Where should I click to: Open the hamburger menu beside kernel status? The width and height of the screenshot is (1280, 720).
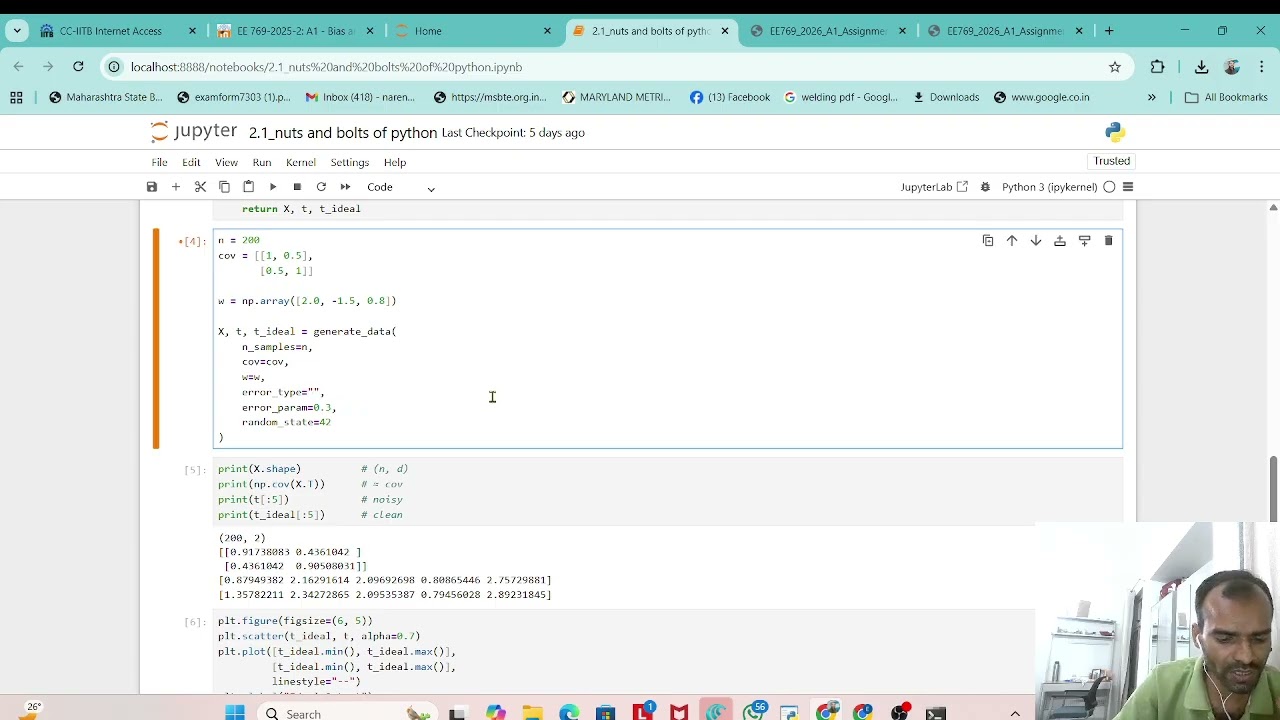click(1128, 187)
